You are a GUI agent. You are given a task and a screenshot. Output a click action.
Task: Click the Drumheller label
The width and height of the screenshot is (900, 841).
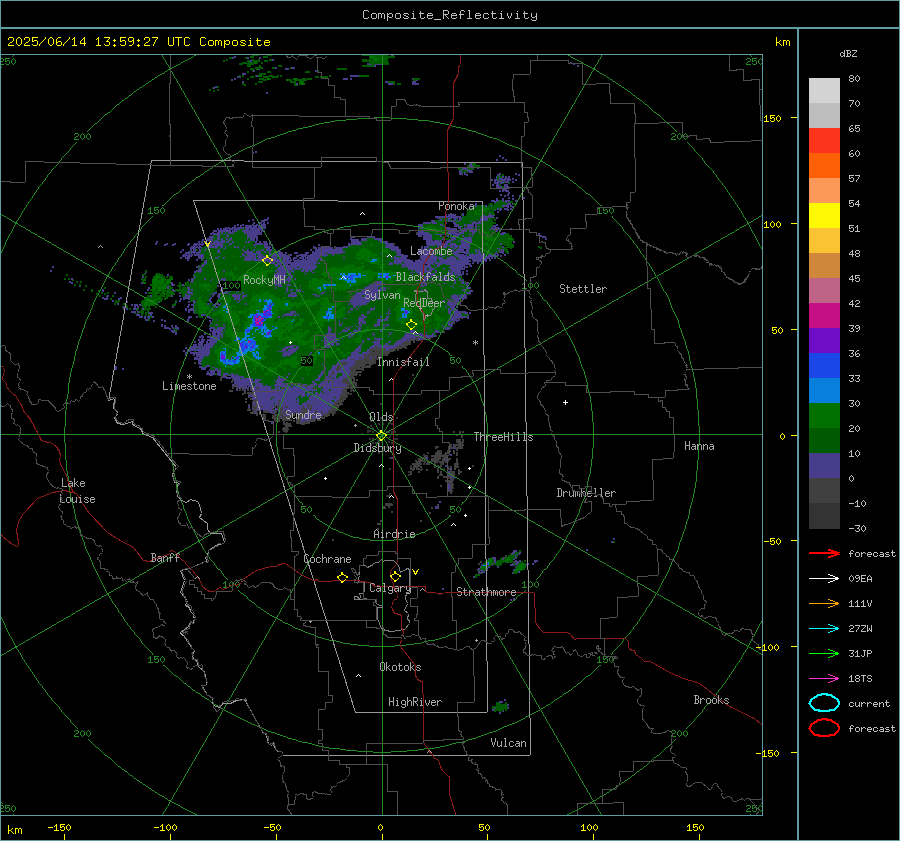(x=586, y=493)
